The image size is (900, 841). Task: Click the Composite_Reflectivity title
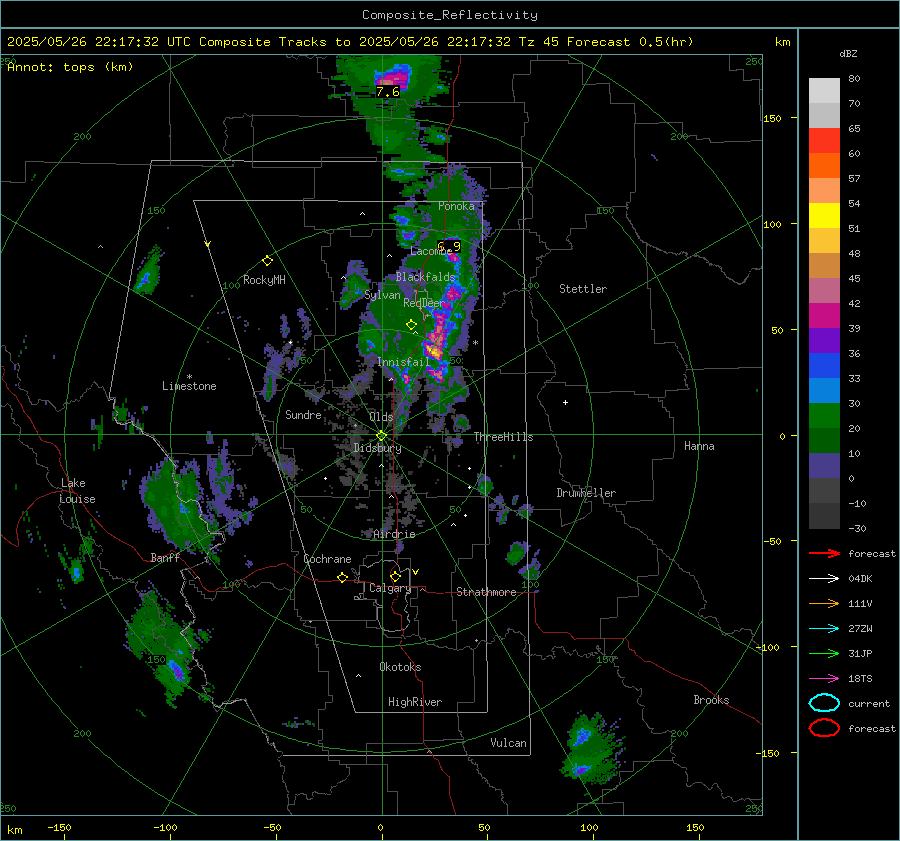click(x=450, y=15)
